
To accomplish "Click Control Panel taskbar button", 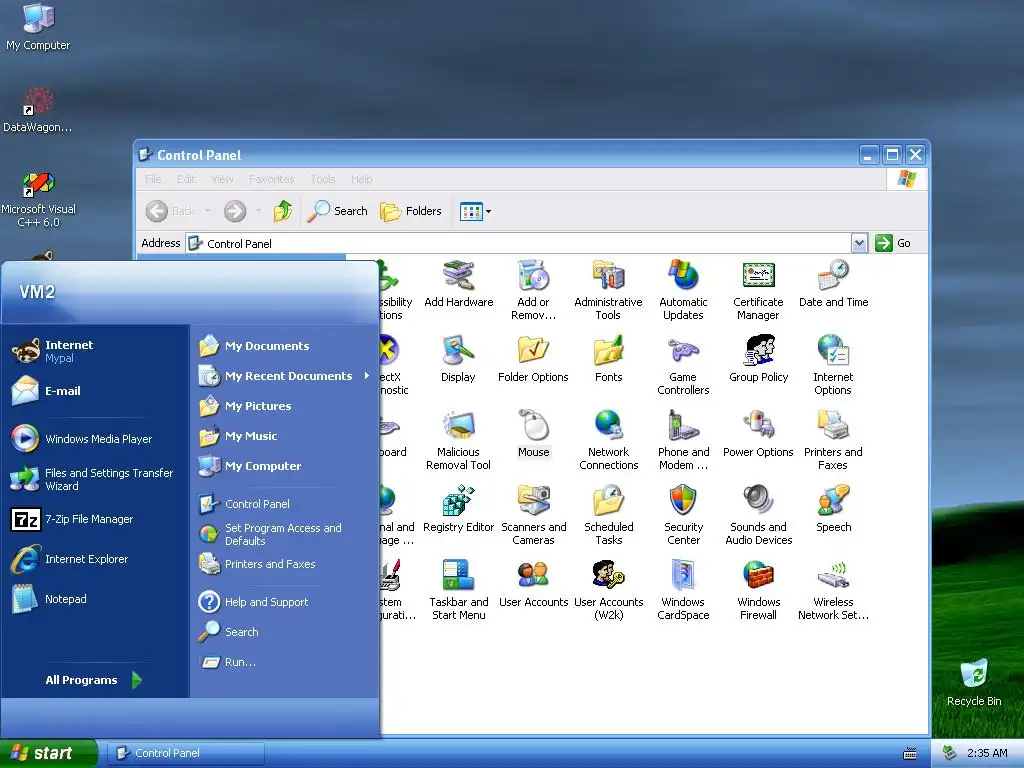I will [x=185, y=753].
